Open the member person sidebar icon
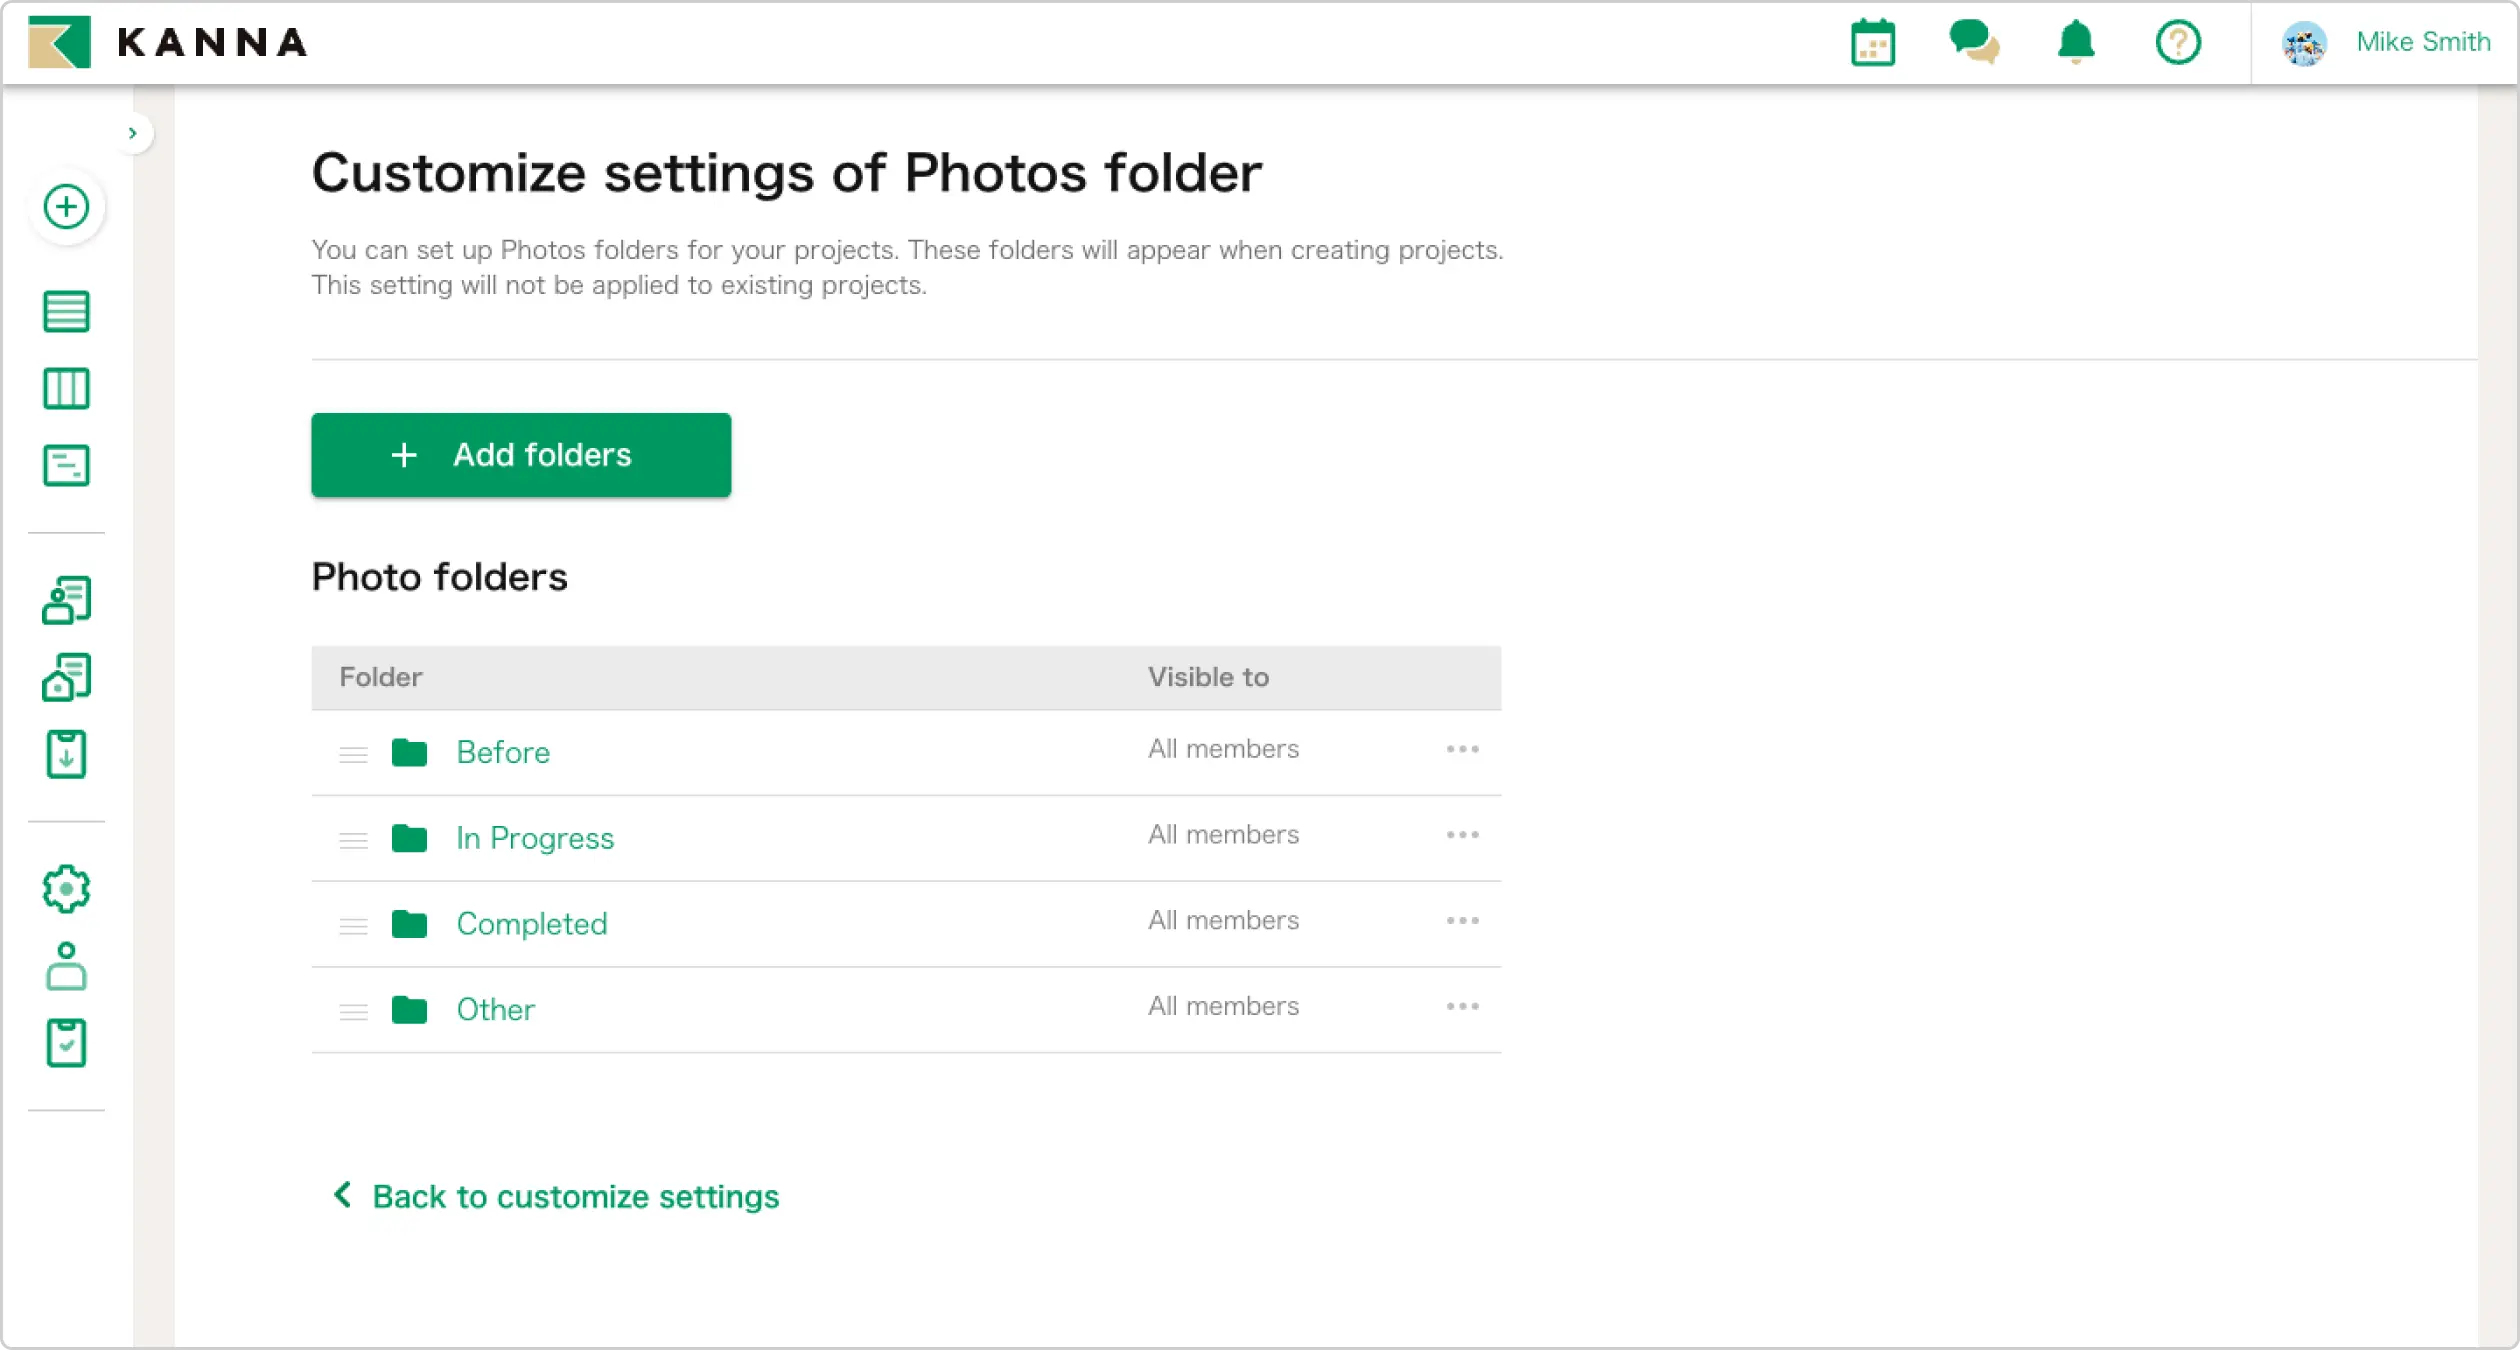This screenshot has width=2520, height=1350. click(67, 966)
